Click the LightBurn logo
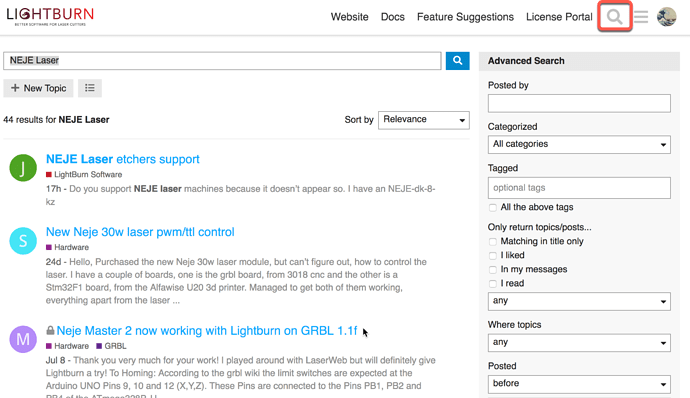 coord(50,16)
